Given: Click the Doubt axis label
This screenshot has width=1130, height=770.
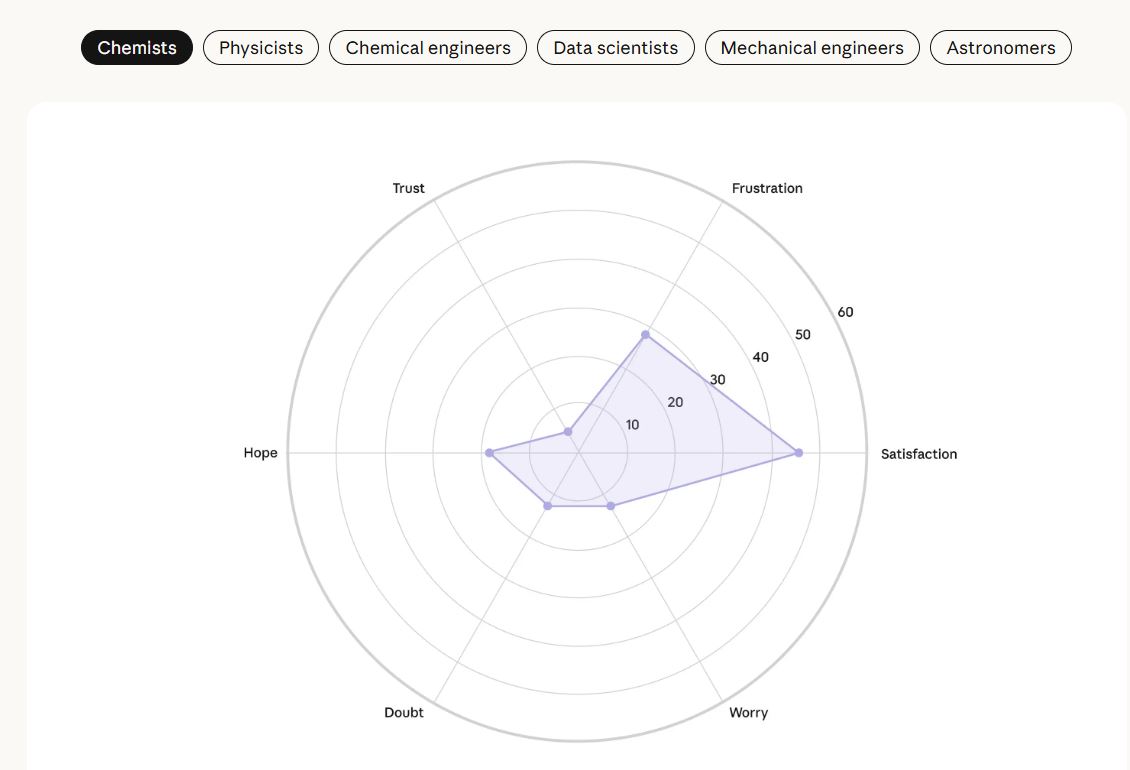Looking at the screenshot, I should (x=404, y=713).
